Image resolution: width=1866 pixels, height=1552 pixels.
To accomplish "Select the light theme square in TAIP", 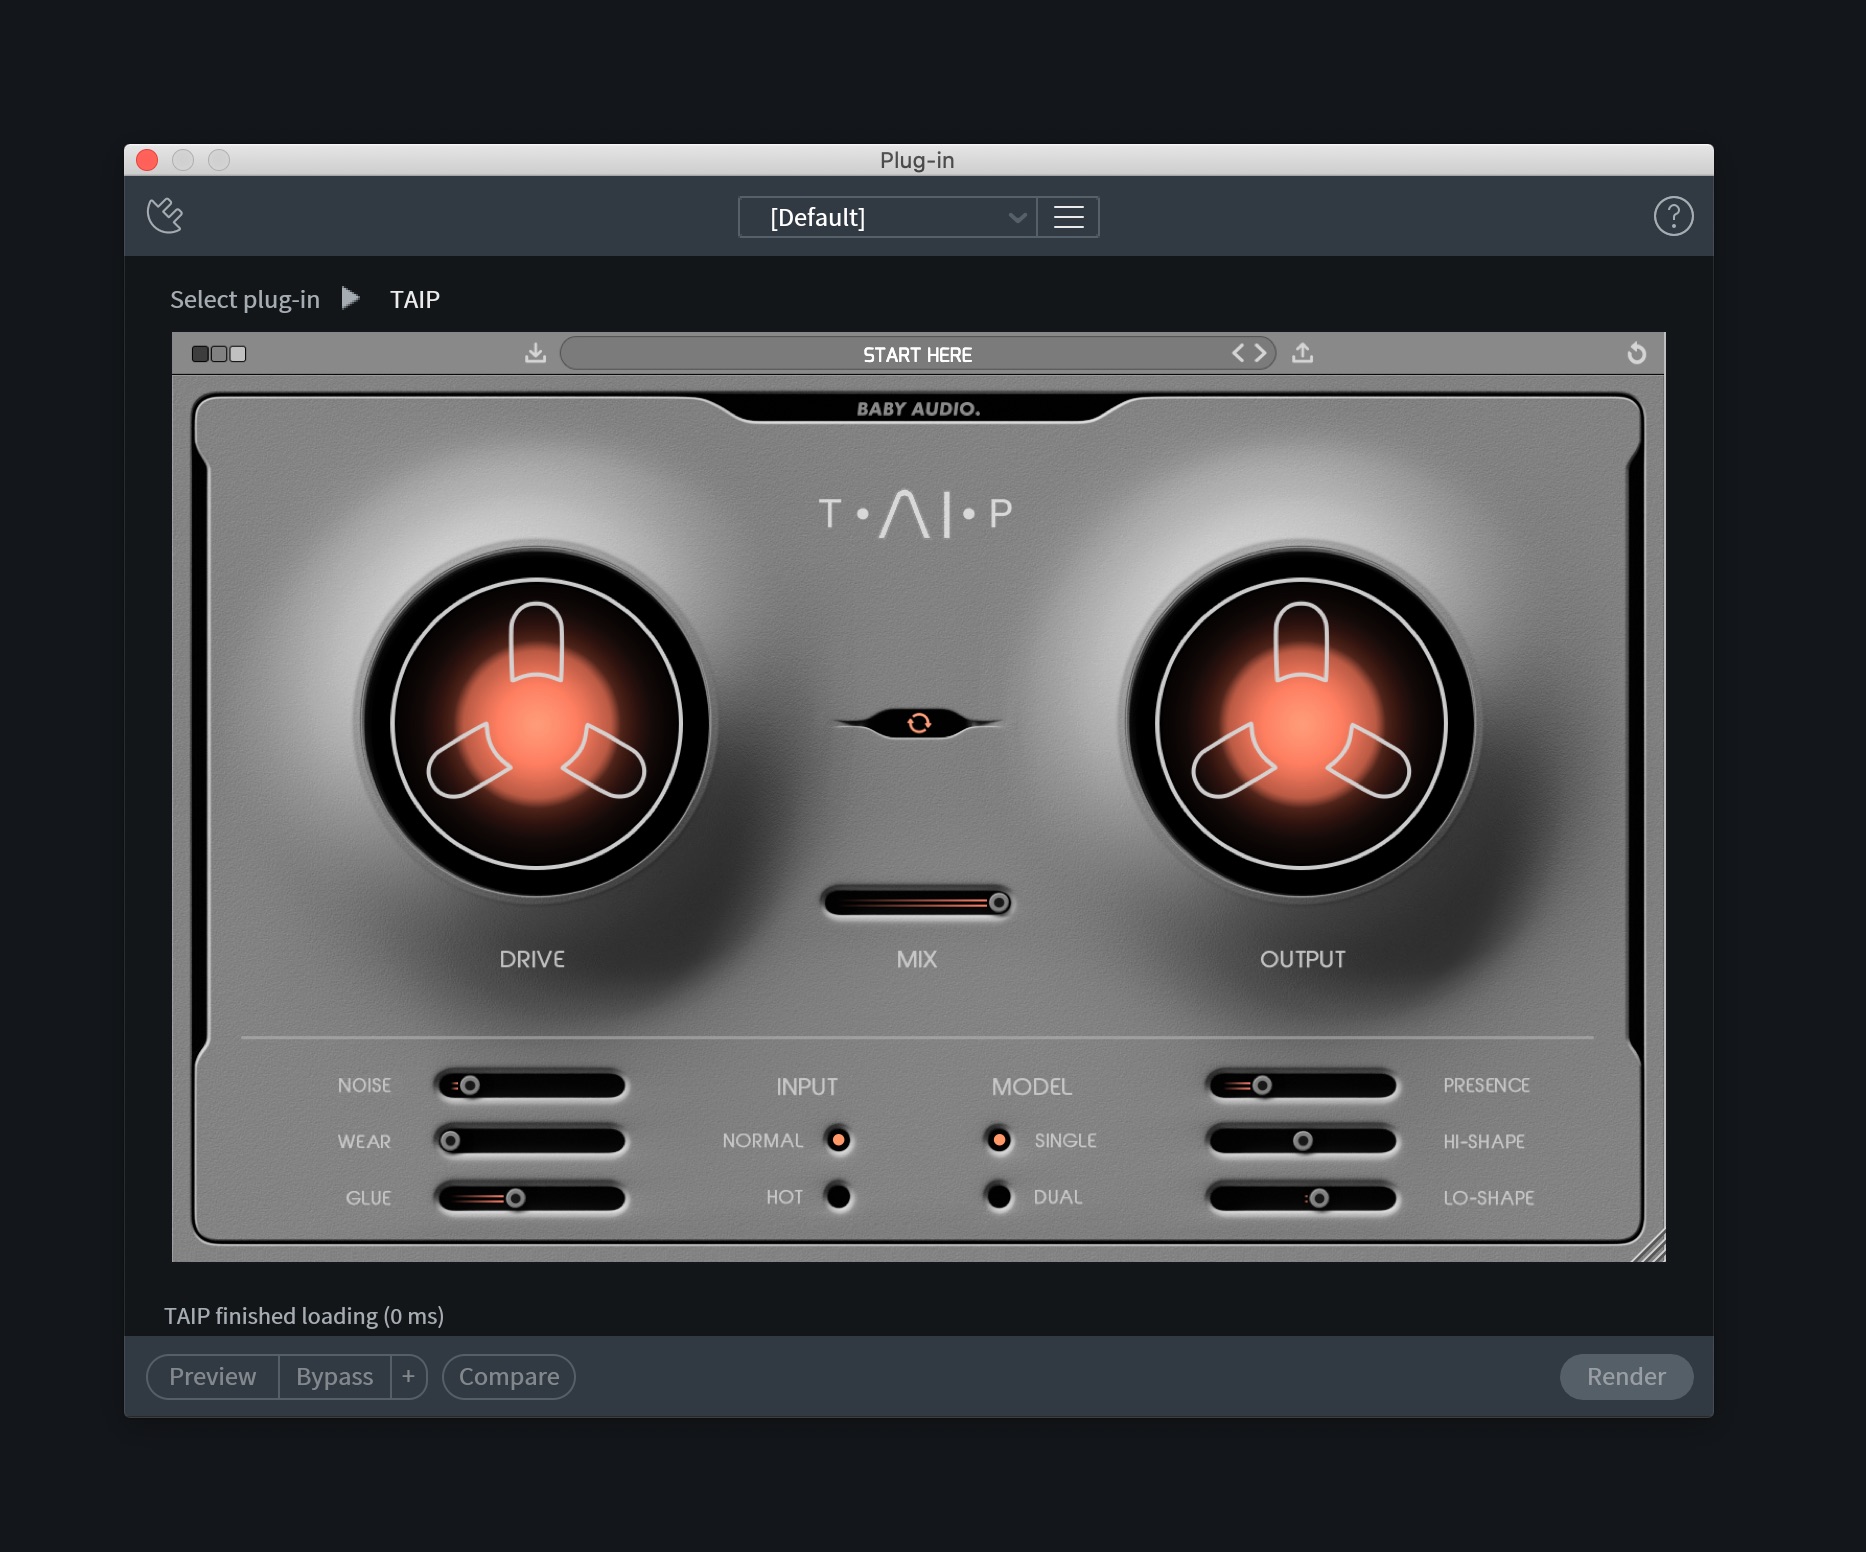I will pyautogui.click(x=238, y=354).
